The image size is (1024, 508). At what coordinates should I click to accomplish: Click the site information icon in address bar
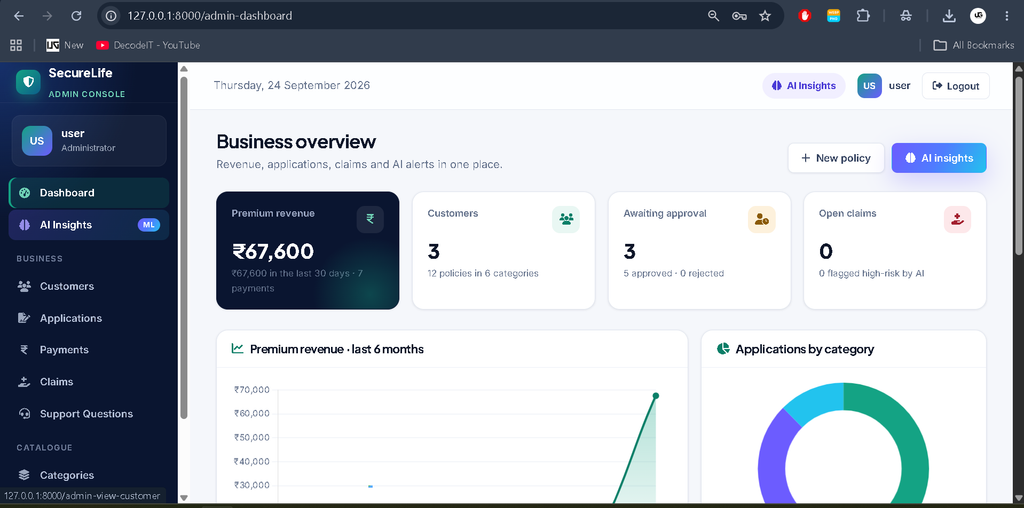111,16
